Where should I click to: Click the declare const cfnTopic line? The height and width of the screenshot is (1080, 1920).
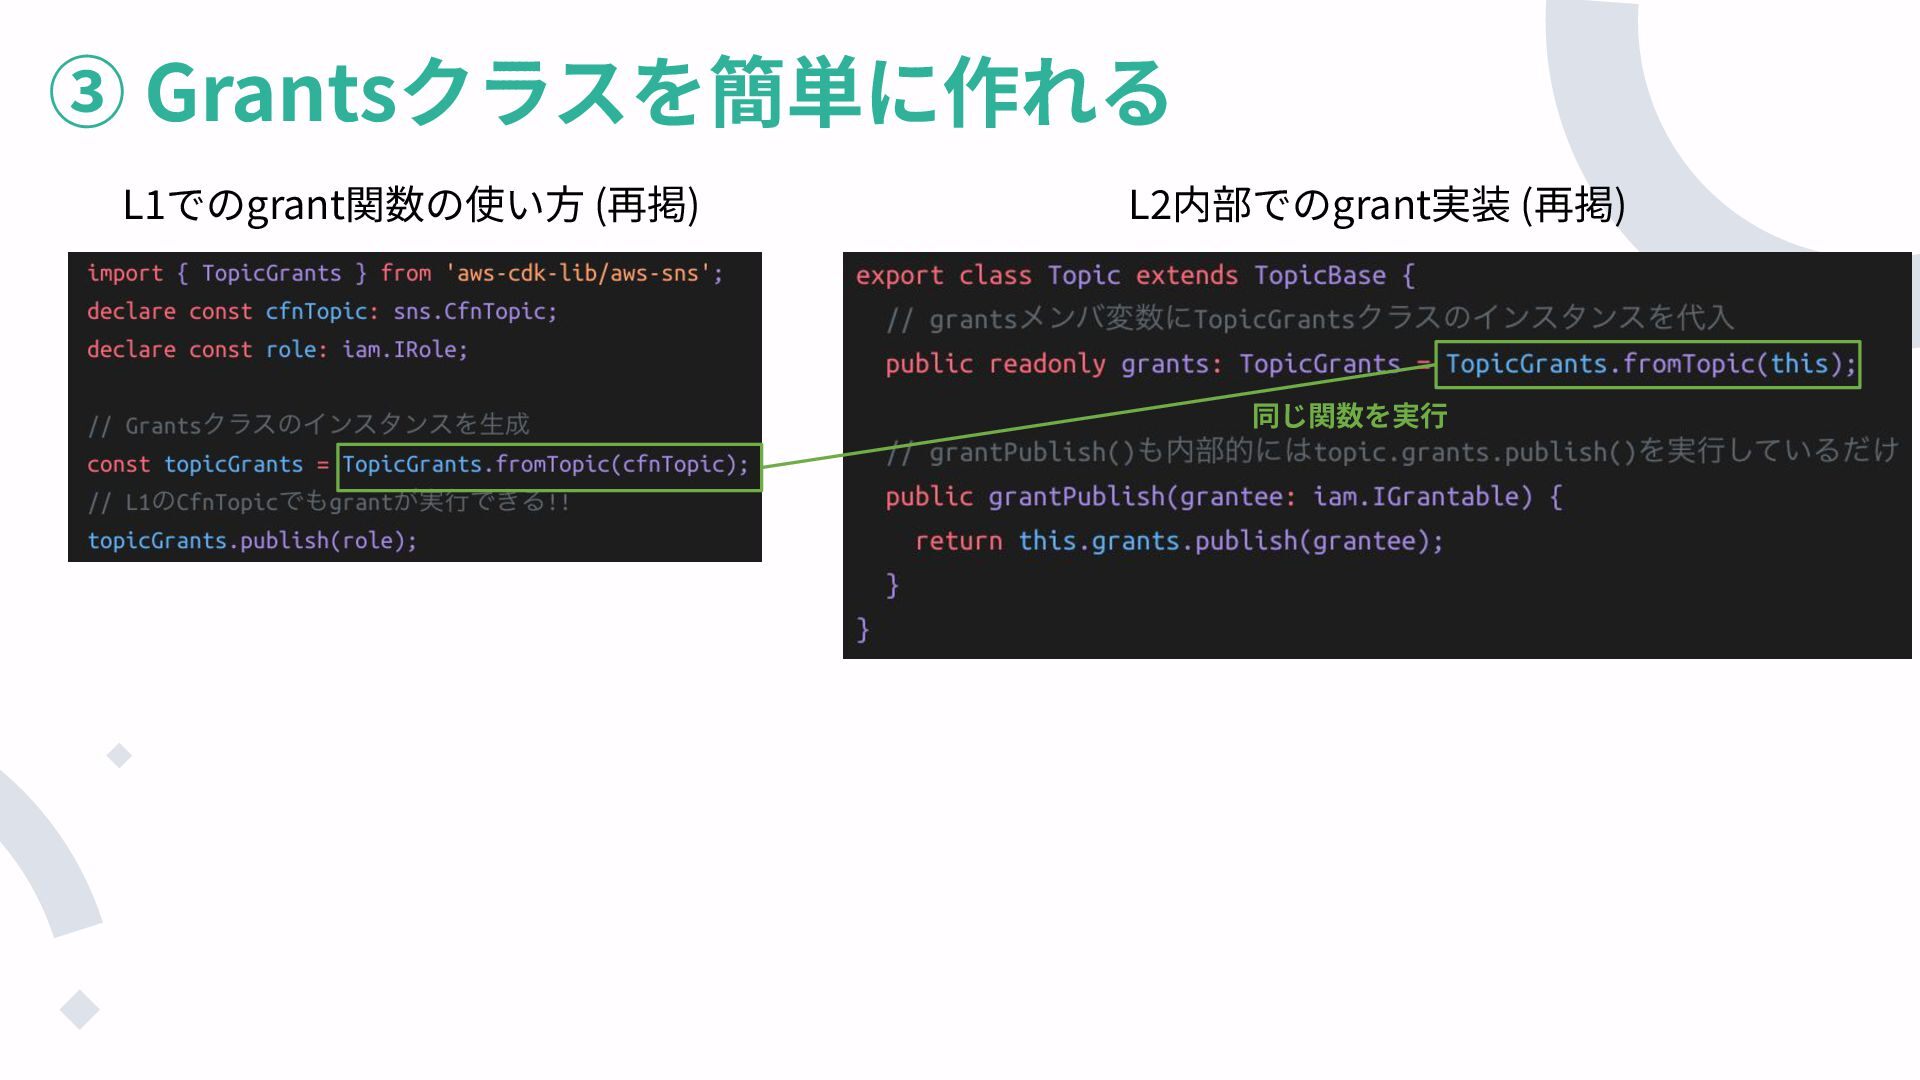(321, 312)
